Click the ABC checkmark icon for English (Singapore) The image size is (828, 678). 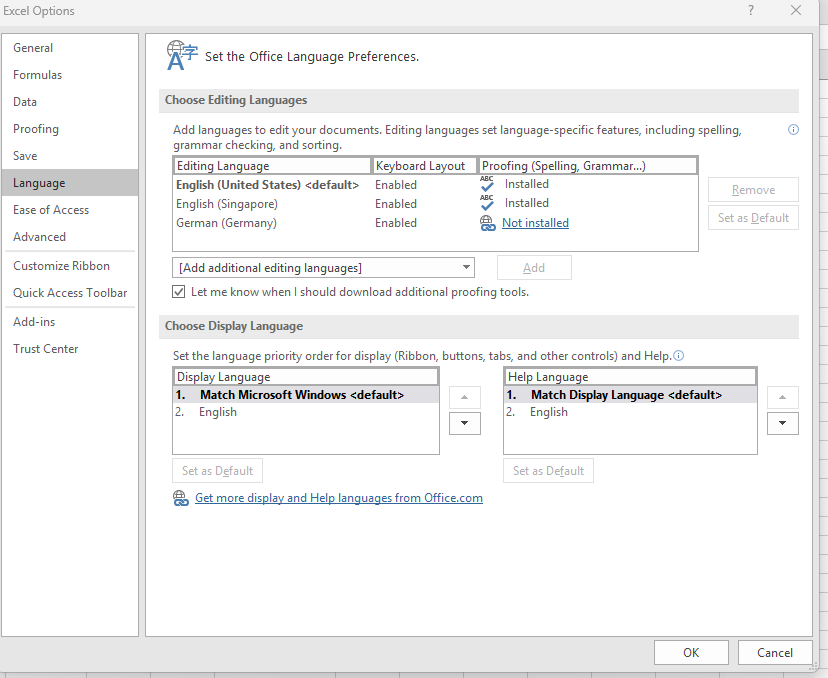point(487,203)
